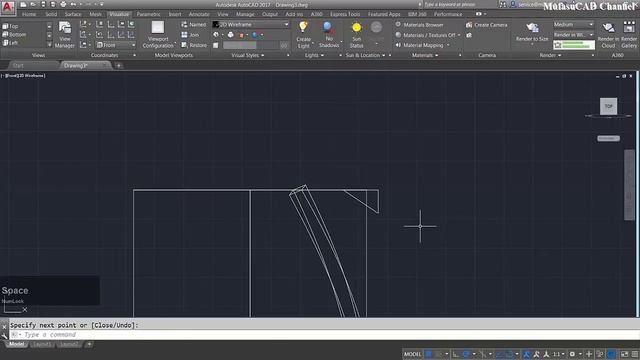
Task: Click the Customization menu icon in status bar
Action: point(635,354)
